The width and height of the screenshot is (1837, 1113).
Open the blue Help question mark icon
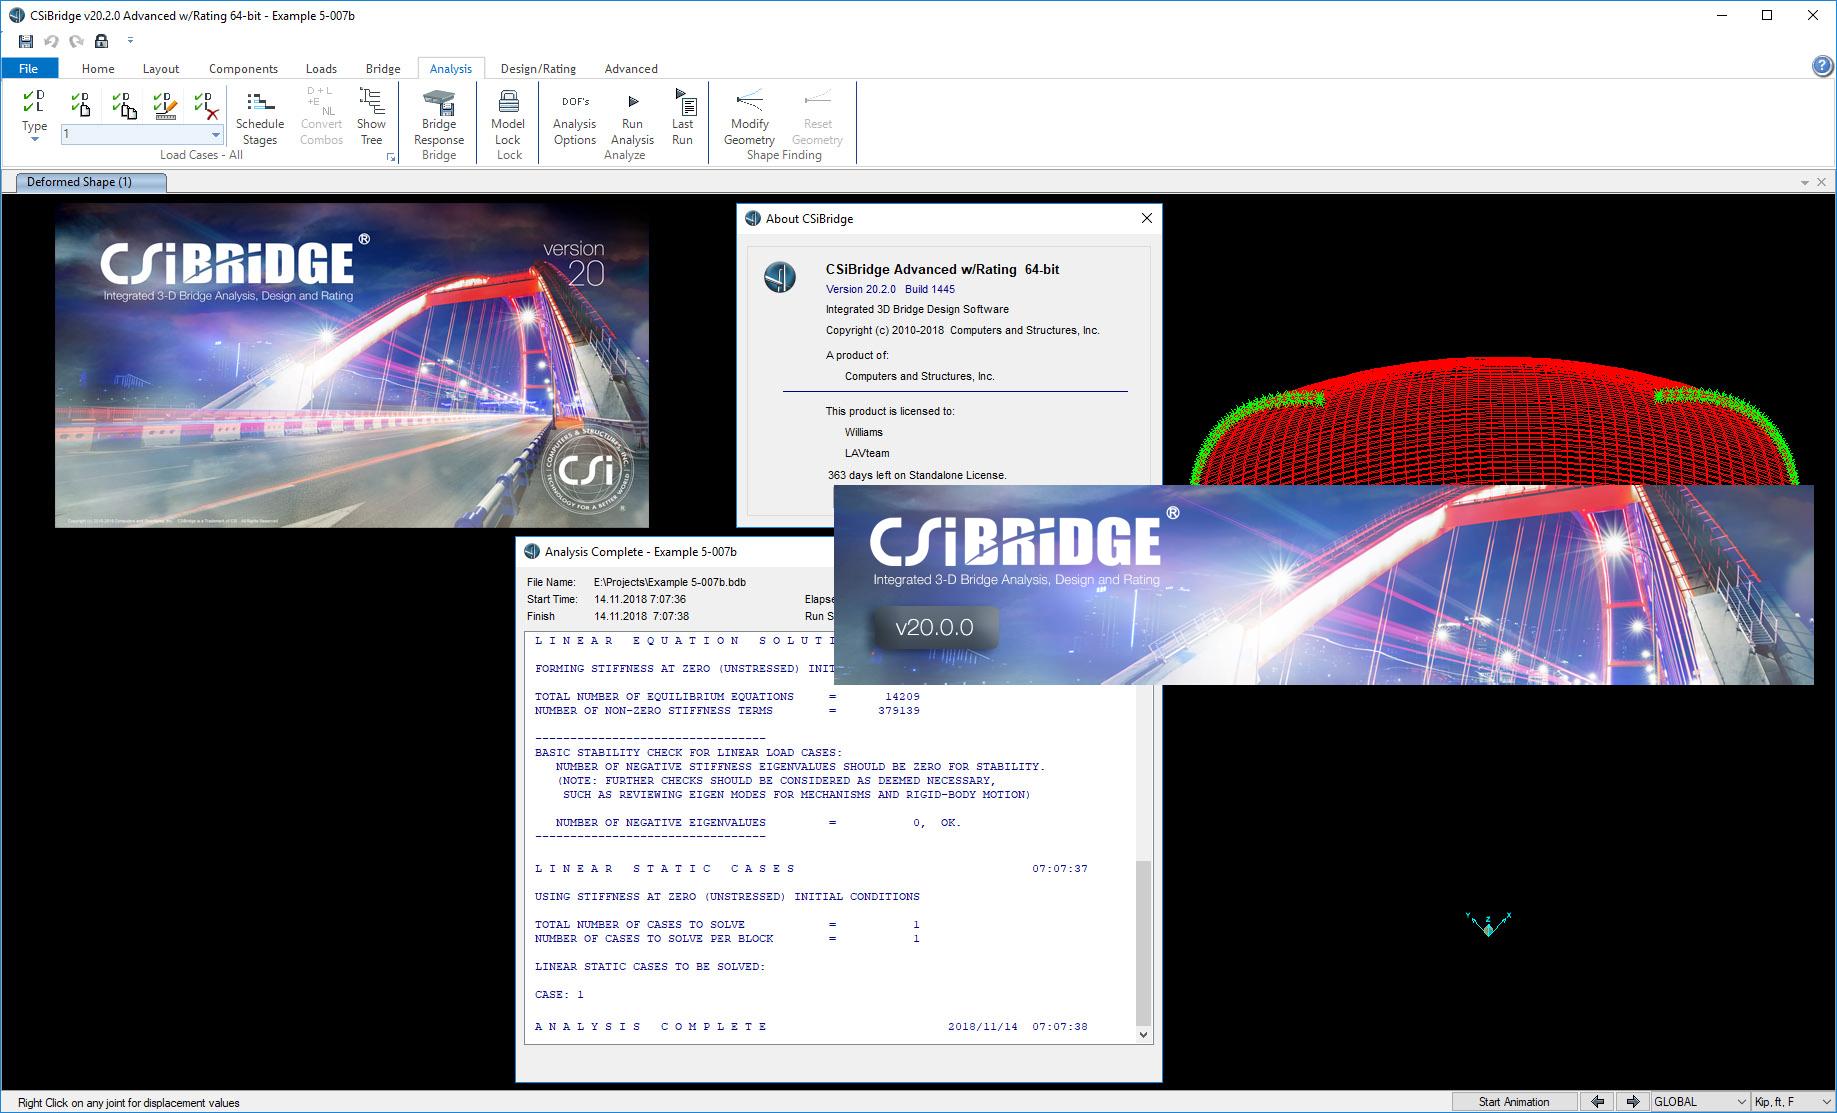(x=1822, y=66)
